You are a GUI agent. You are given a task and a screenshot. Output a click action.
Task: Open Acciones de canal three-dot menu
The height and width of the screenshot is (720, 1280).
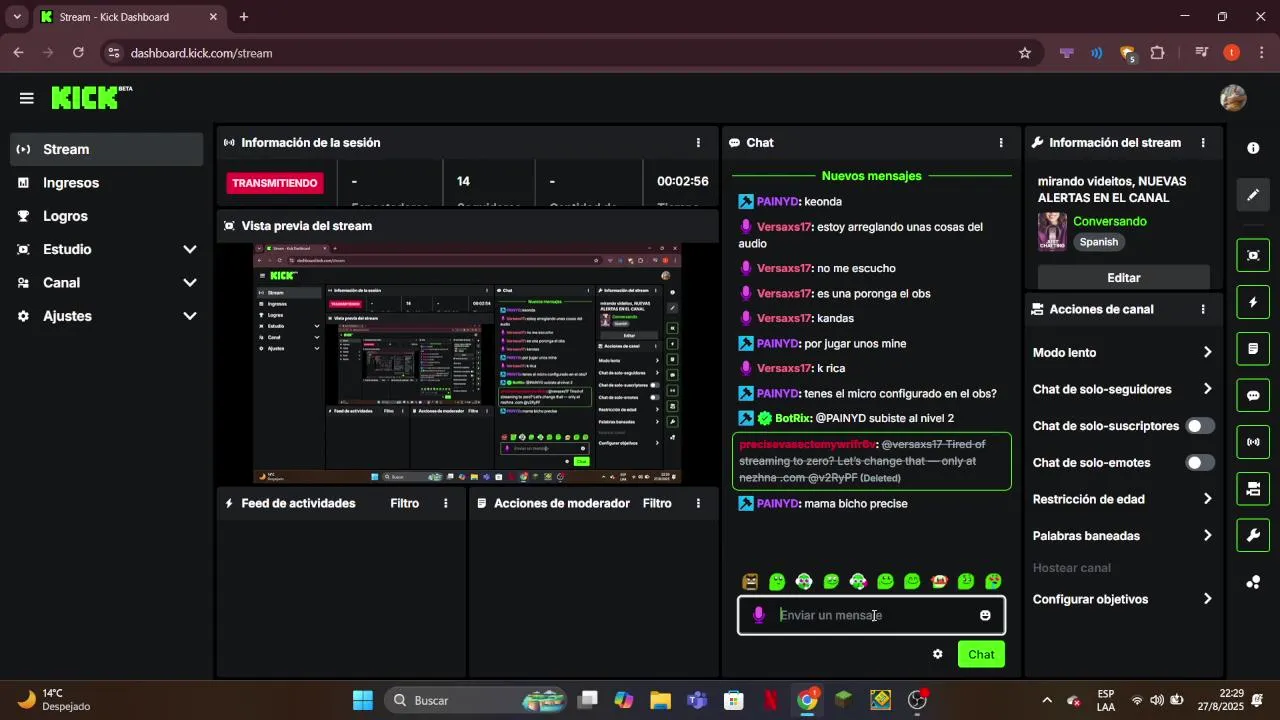coord(1203,310)
